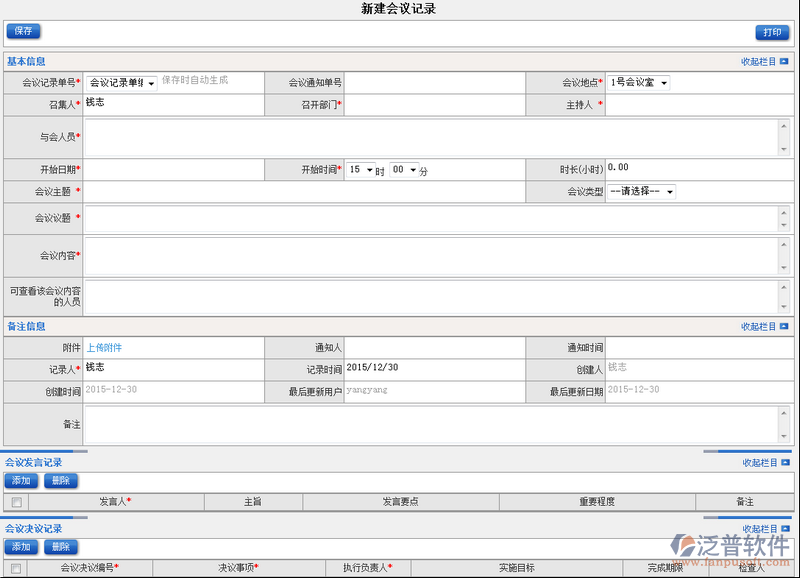
Task: Click 删除 button under 会议决议记录
Action: 60,547
